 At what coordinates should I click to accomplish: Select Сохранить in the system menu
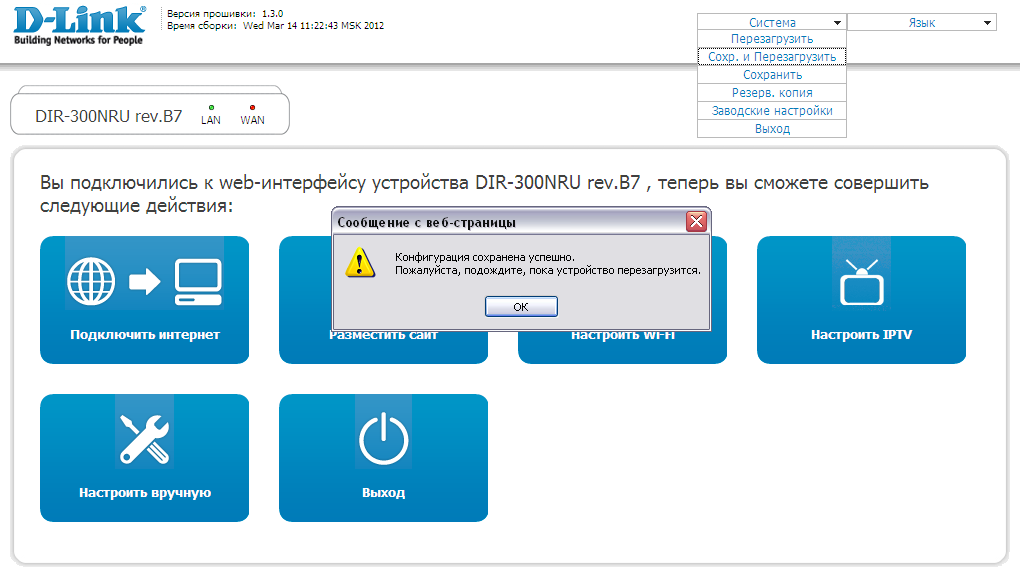click(772, 75)
